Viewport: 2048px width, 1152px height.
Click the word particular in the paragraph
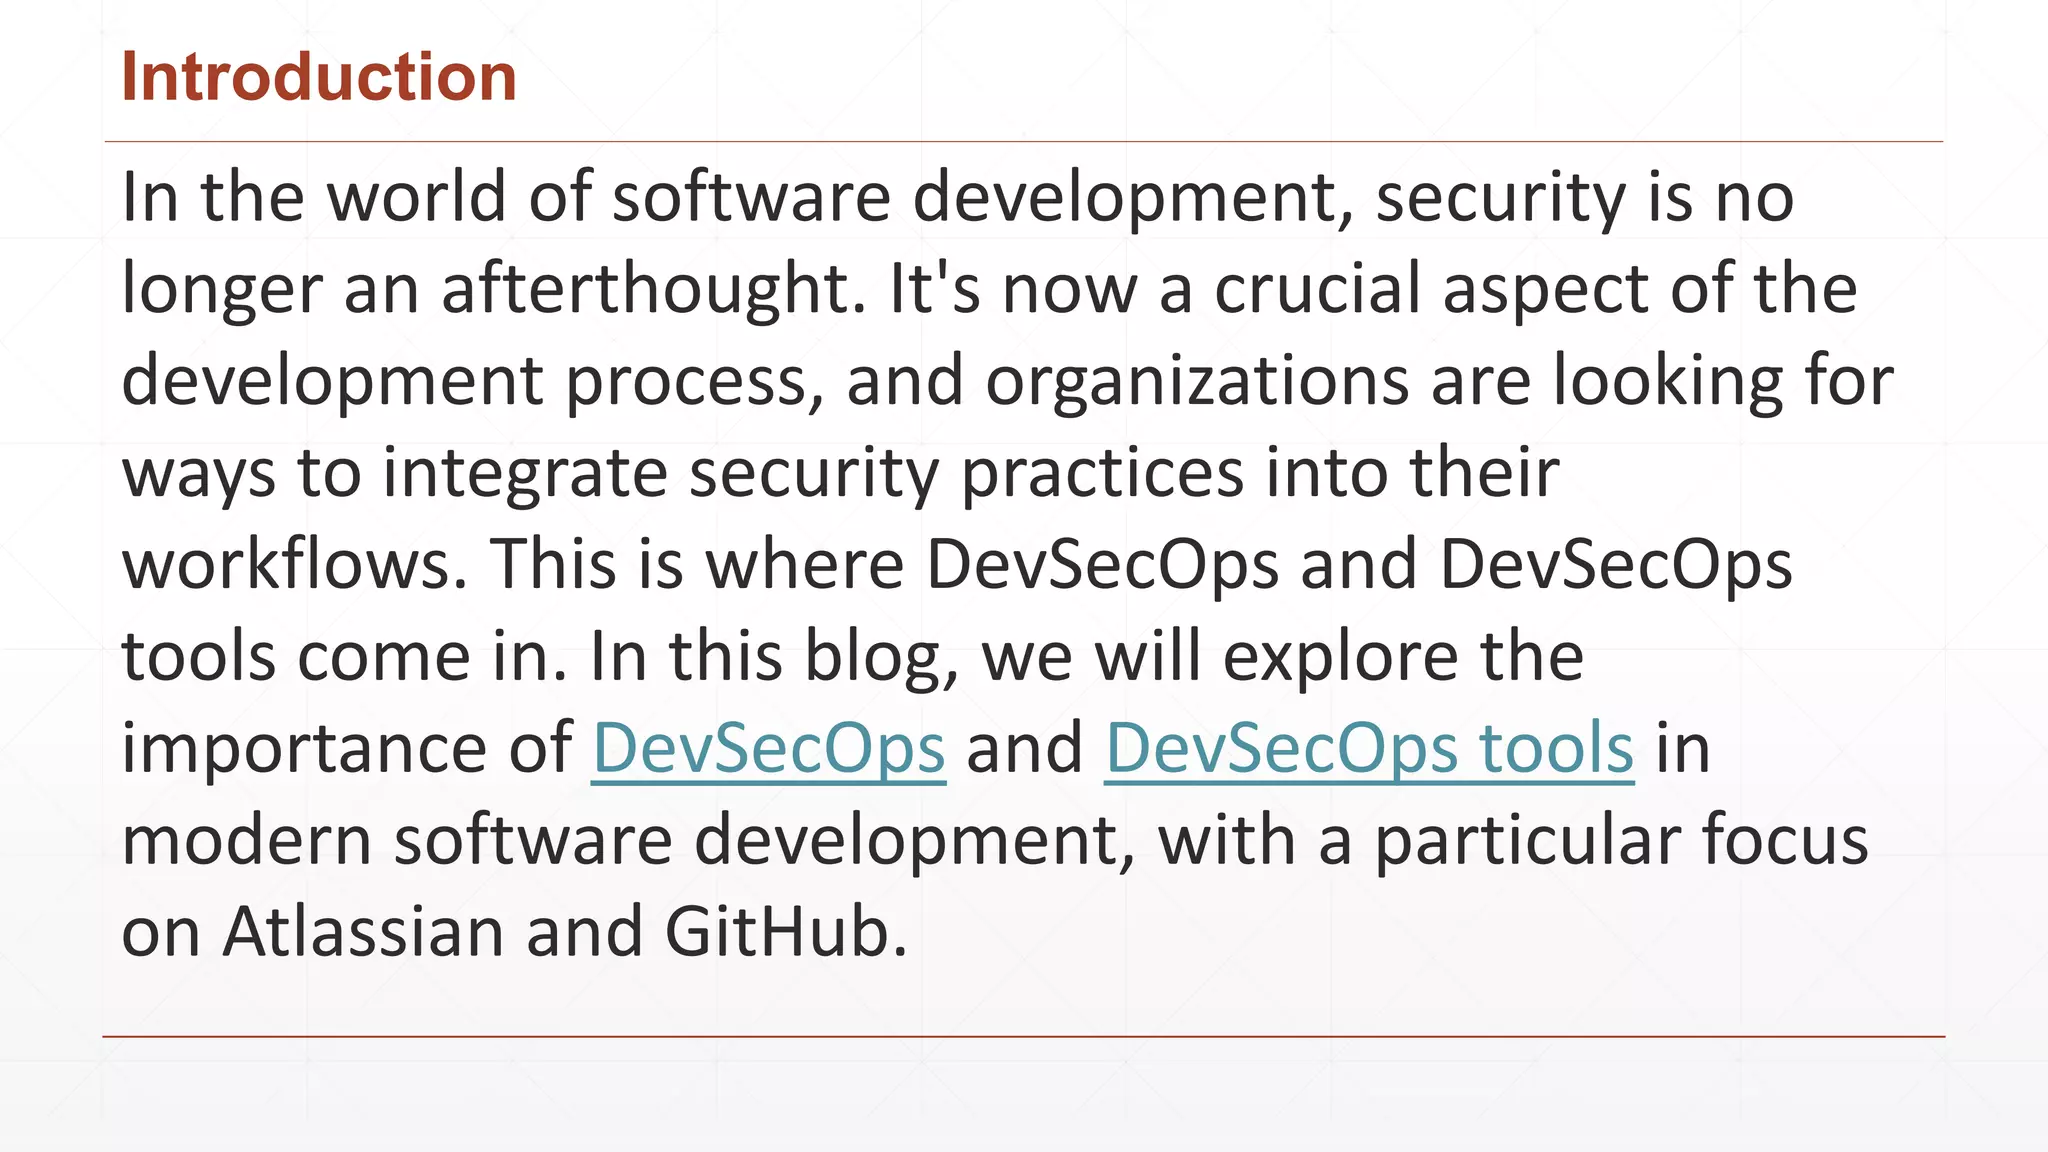tap(1527, 840)
